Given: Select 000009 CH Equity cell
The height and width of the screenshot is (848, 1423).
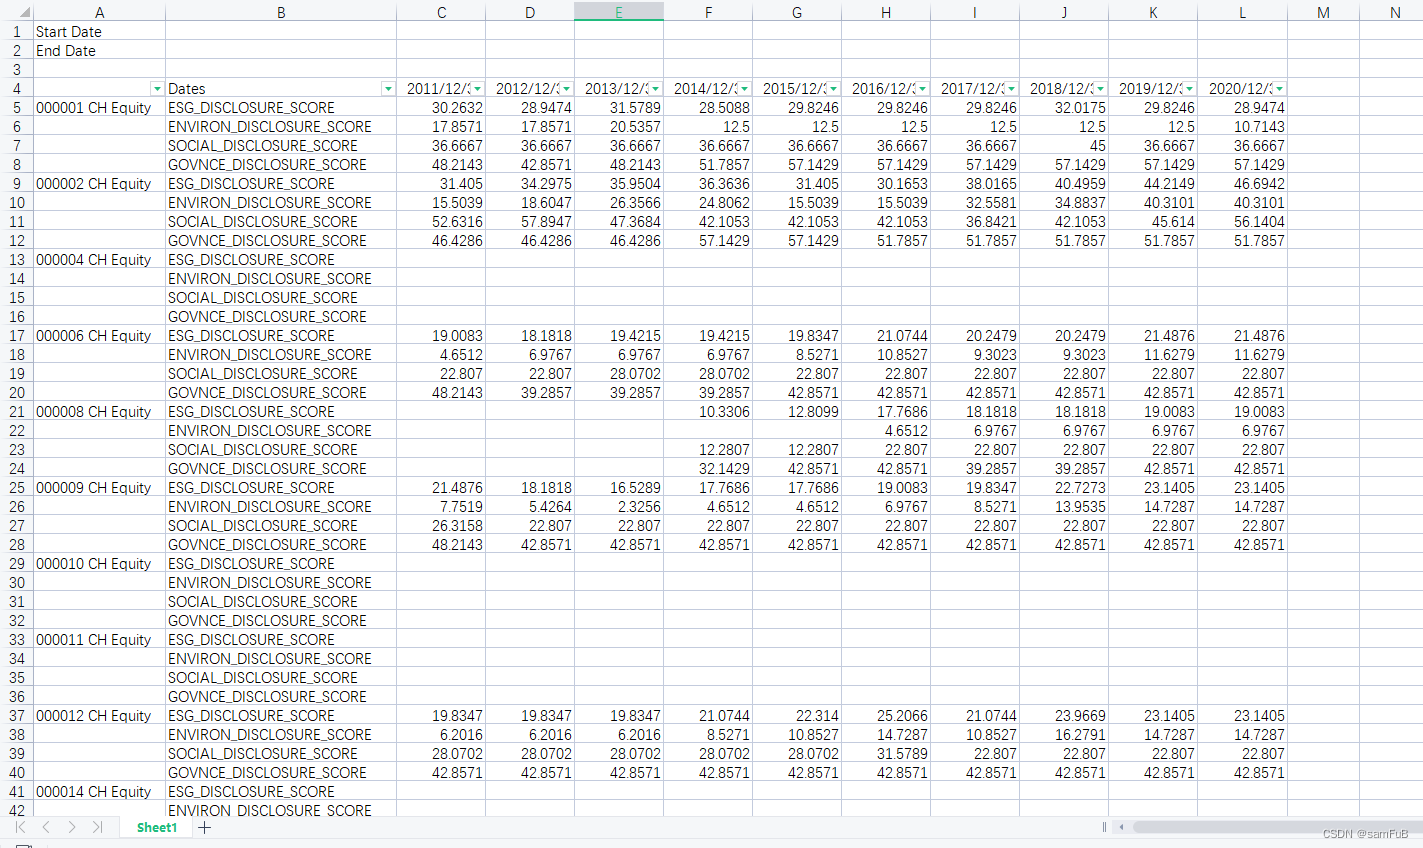Looking at the screenshot, I should [99, 488].
